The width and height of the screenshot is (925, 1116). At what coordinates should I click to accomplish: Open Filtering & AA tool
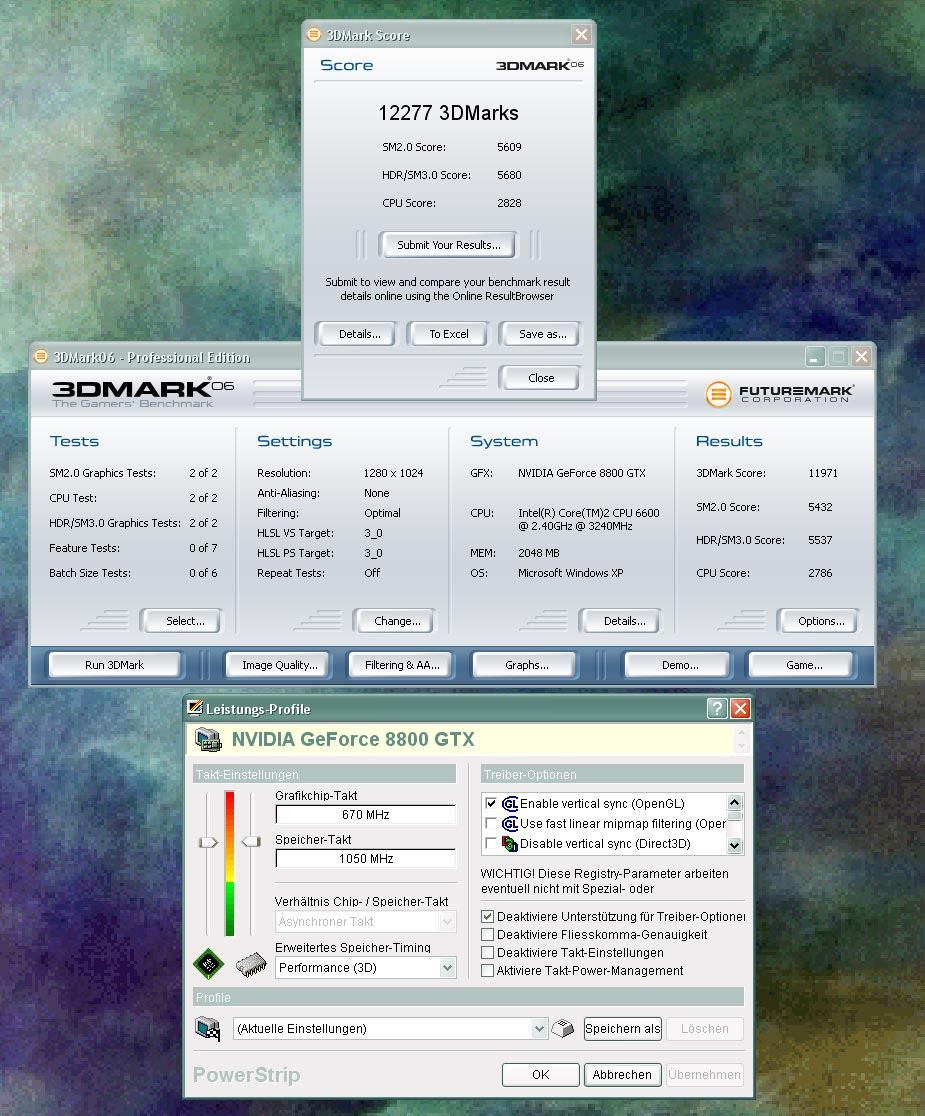[x=402, y=665]
